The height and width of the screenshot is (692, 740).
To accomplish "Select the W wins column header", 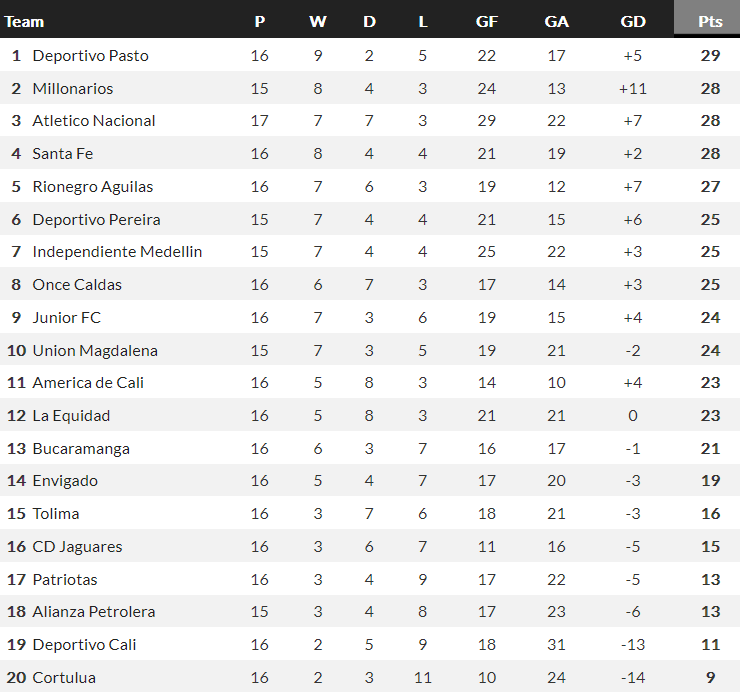I will click(318, 21).
